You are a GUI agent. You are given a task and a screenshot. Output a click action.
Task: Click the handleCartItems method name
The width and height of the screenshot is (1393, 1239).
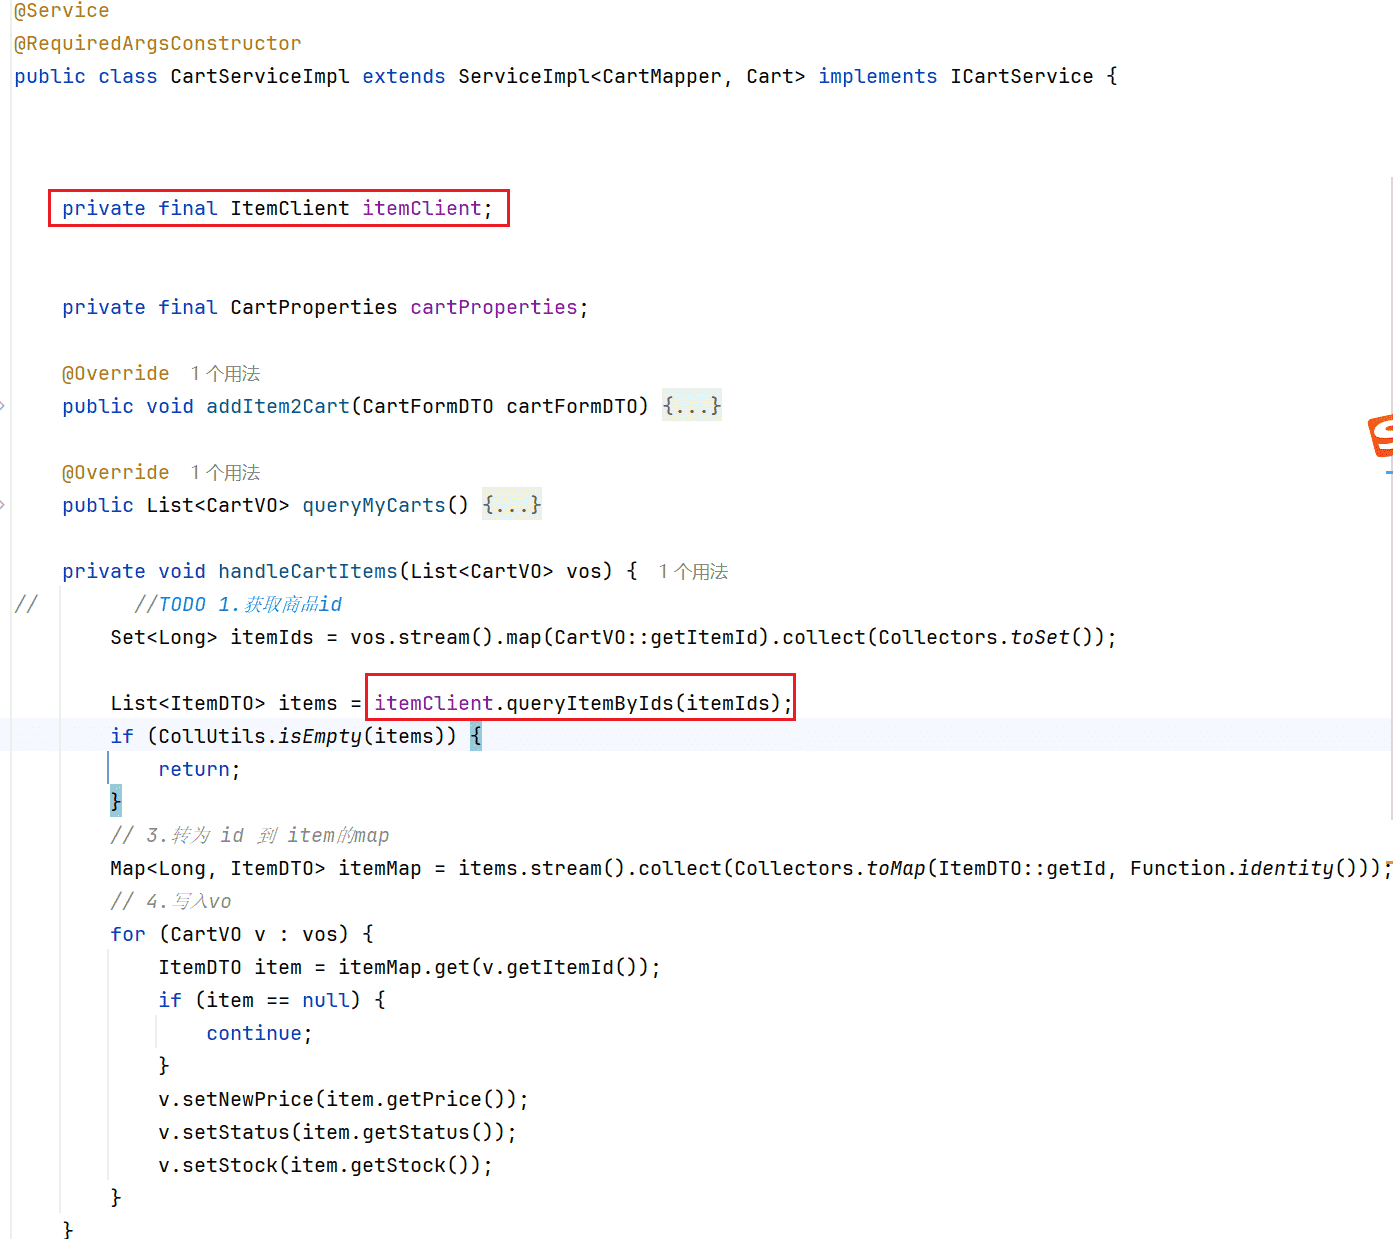(x=307, y=572)
